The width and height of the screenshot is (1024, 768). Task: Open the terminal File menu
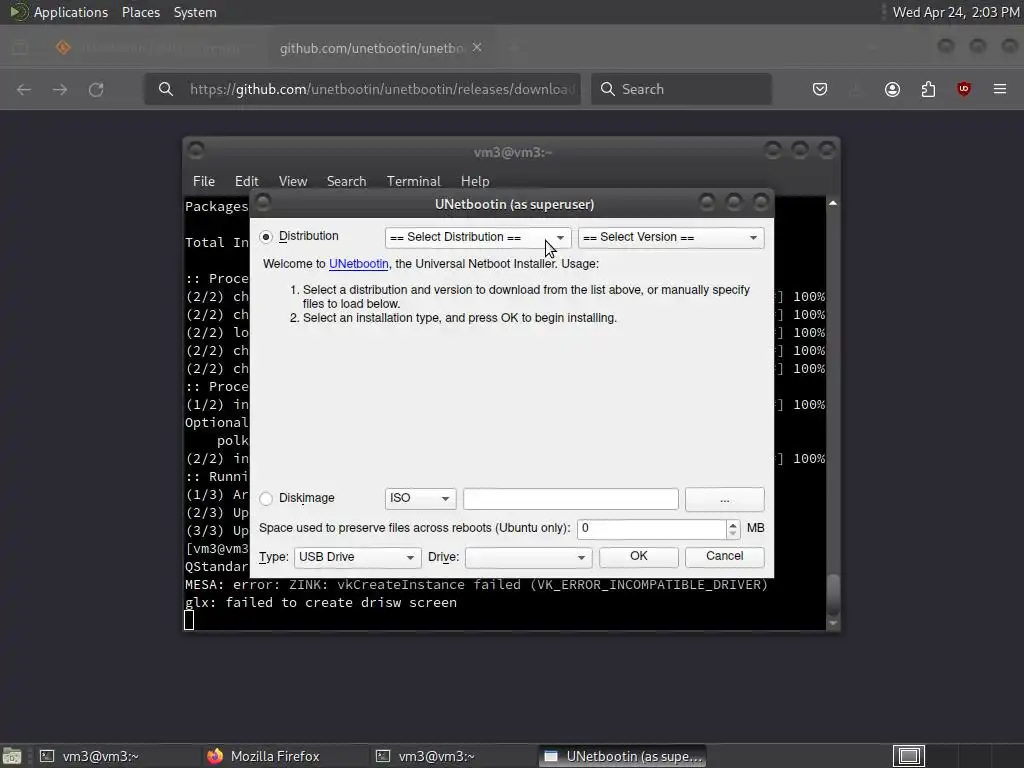pyautogui.click(x=204, y=182)
